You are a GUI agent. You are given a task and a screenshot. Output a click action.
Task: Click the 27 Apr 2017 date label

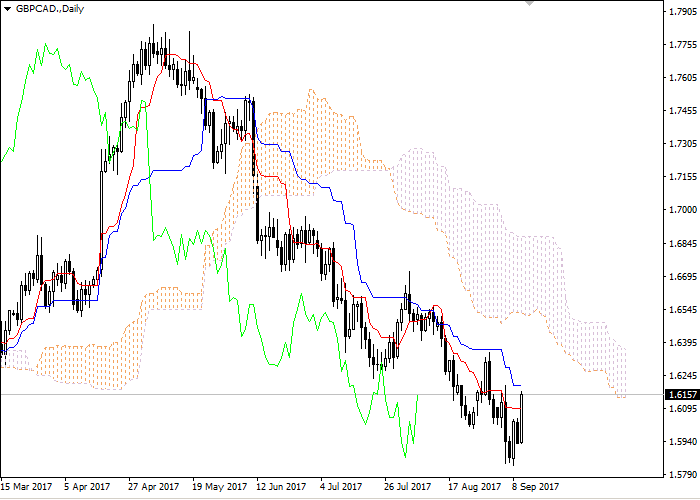pyautogui.click(x=153, y=487)
